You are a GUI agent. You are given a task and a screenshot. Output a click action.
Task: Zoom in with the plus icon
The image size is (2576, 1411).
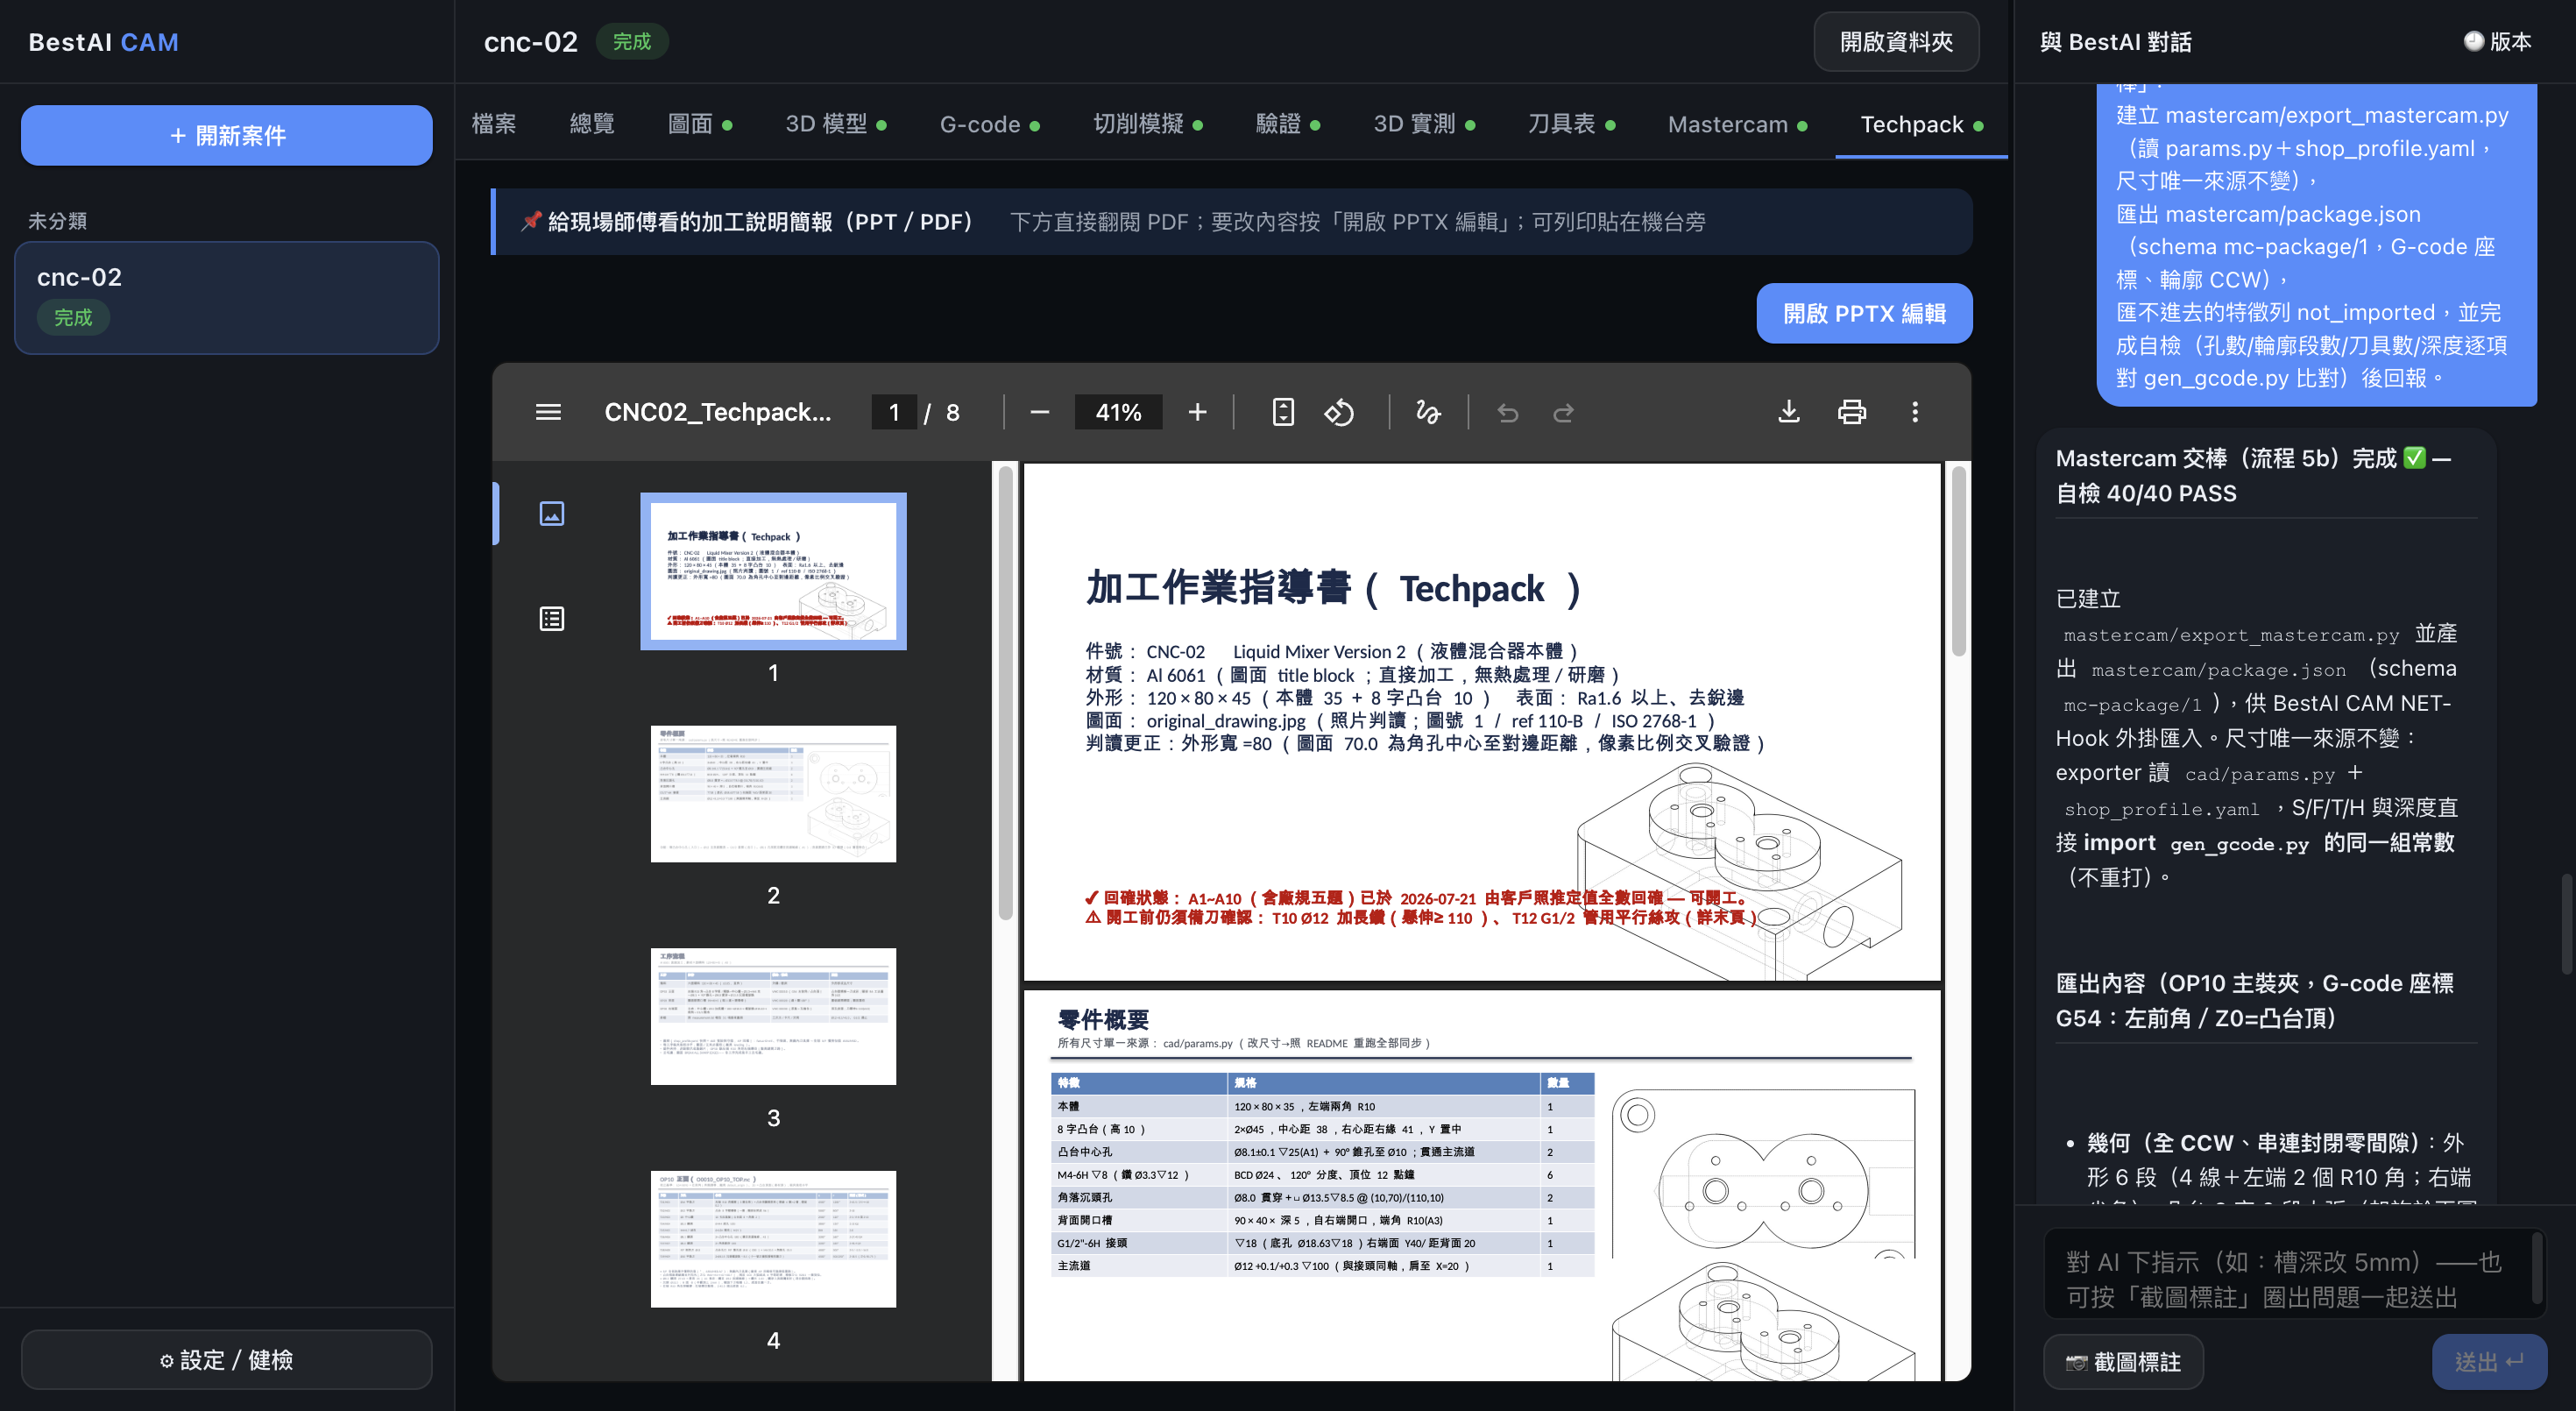(1197, 412)
